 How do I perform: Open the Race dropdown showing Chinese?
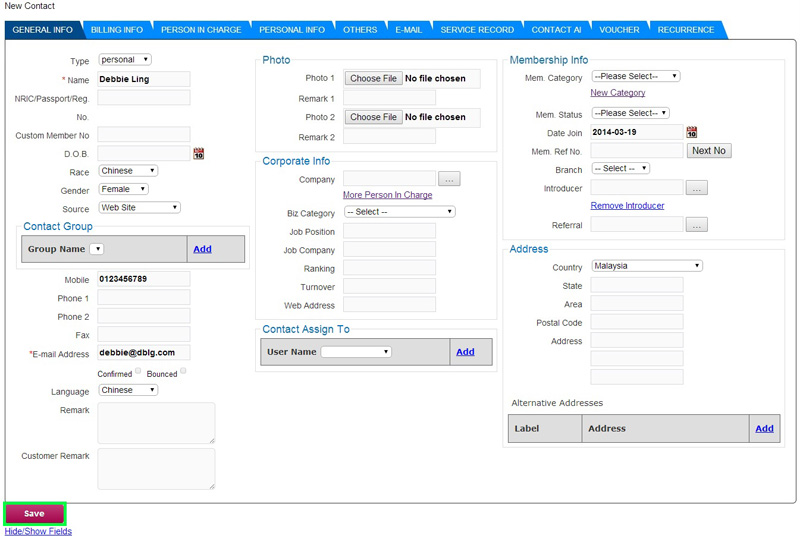point(128,171)
